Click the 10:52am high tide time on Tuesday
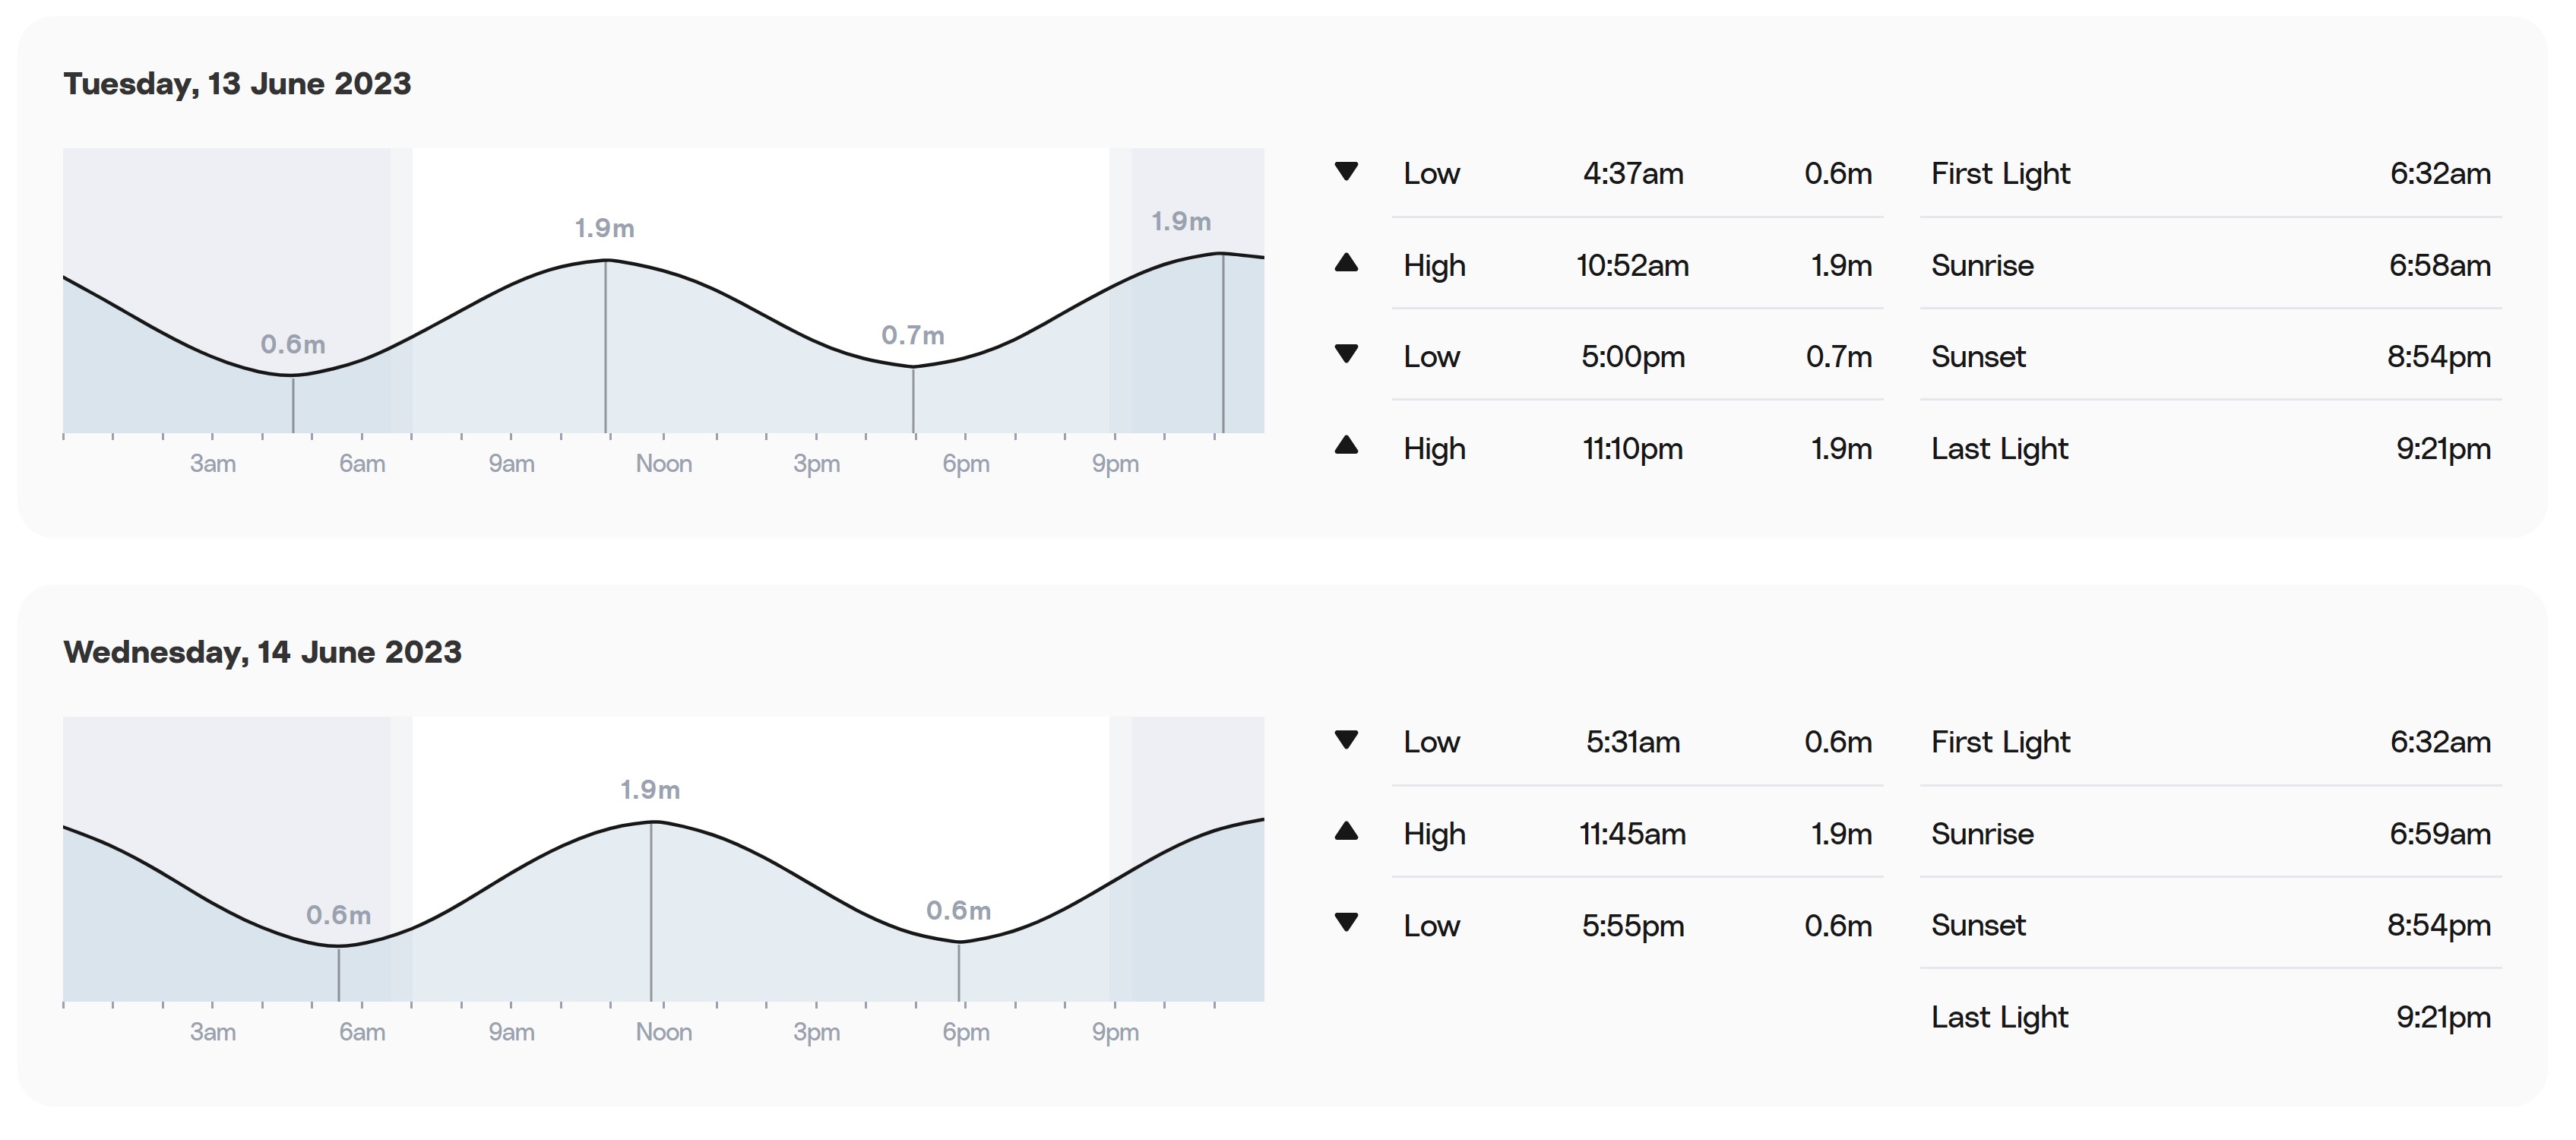Screen dimensions: 2576x1140 1632,265
